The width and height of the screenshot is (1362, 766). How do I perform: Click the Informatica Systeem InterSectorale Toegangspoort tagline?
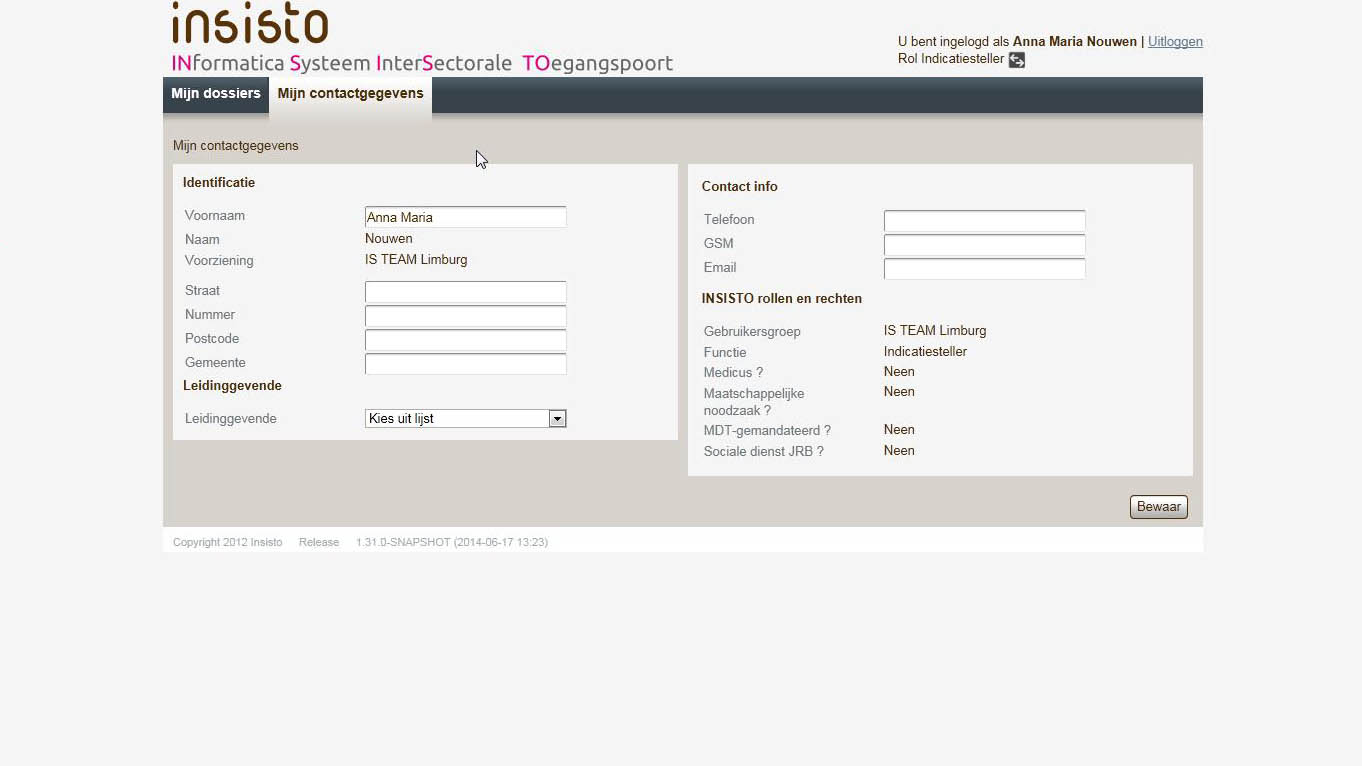click(422, 63)
